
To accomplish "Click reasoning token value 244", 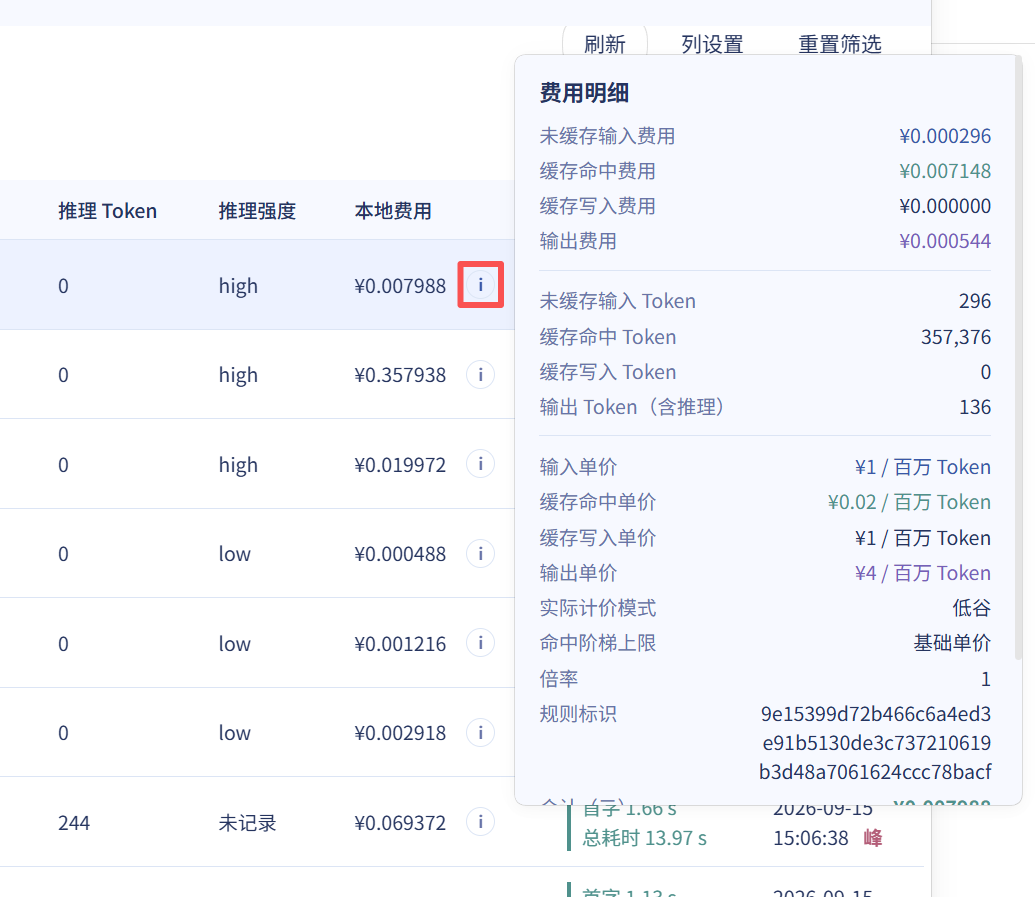I will 74,823.
